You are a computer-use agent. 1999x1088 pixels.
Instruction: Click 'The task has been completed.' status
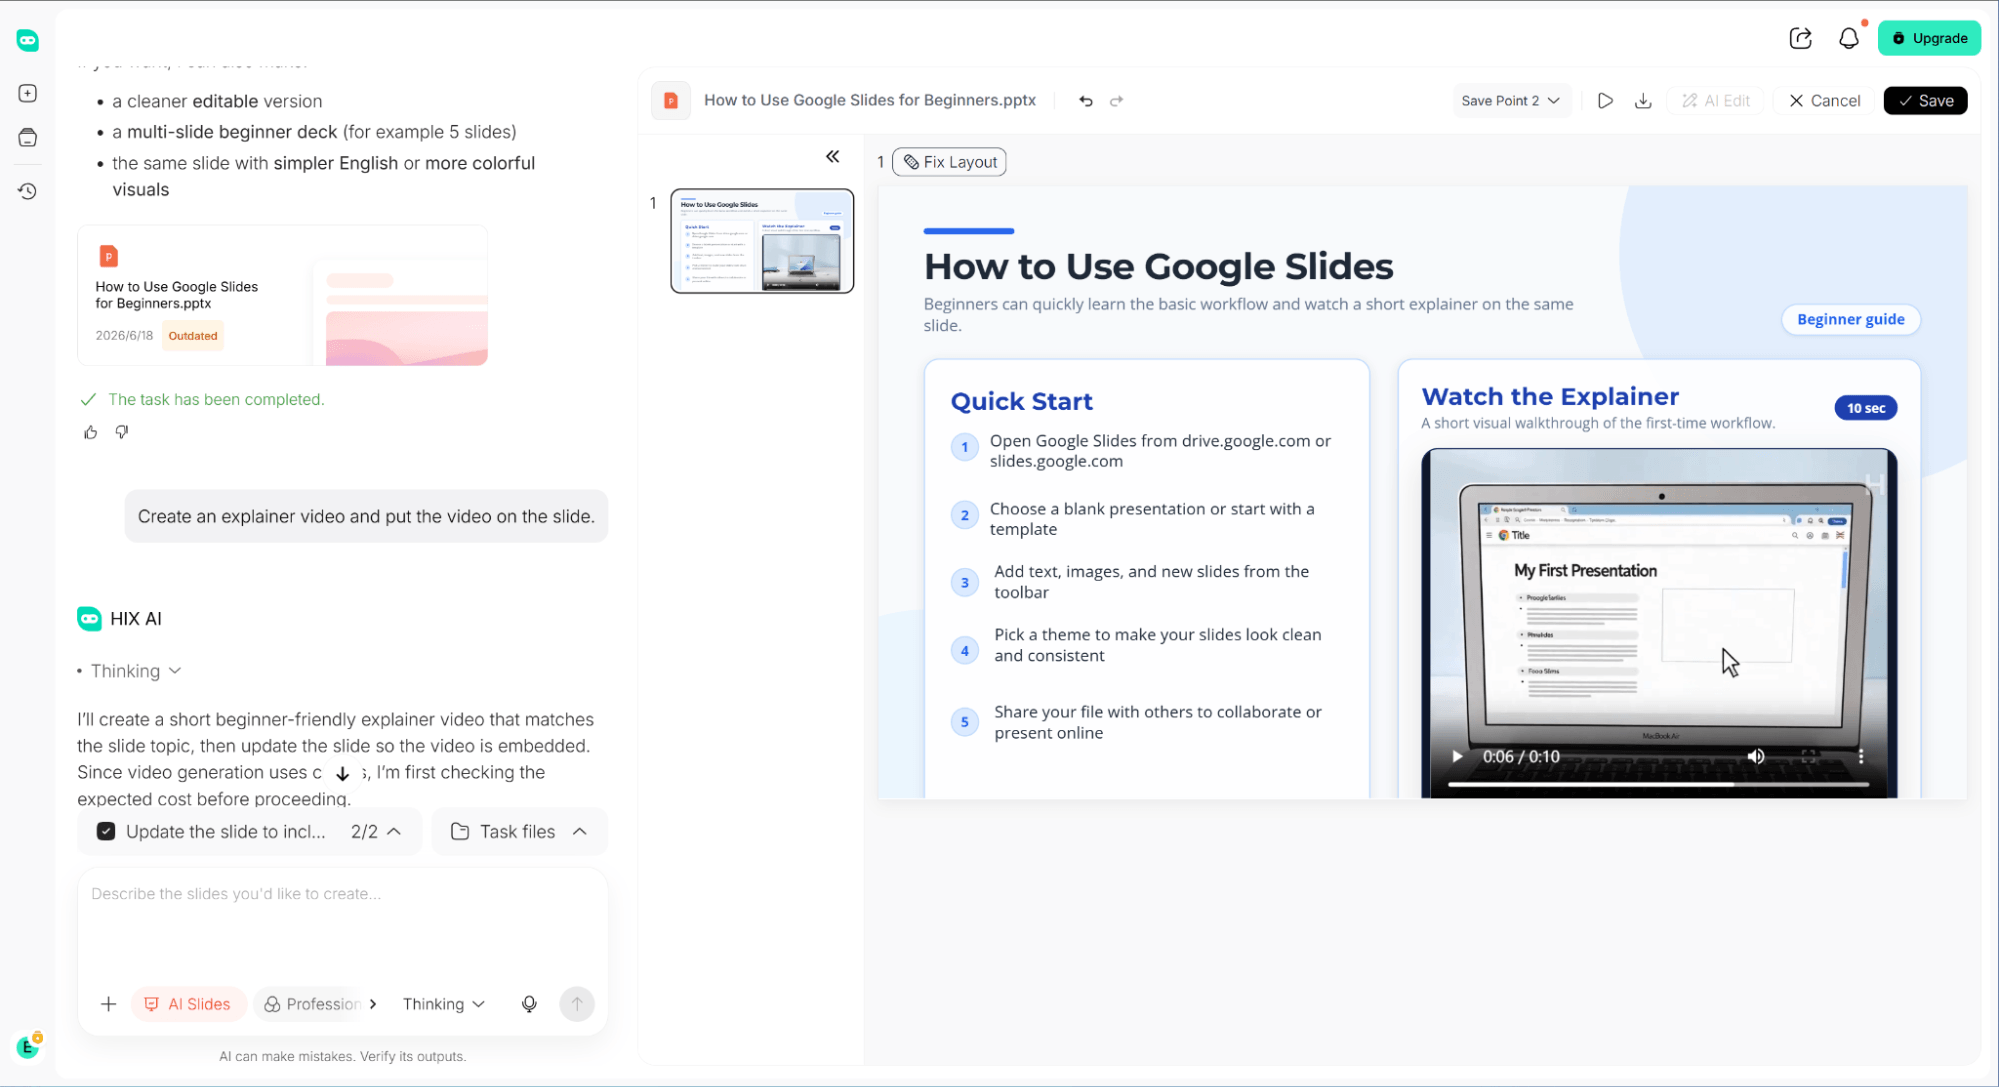(x=216, y=400)
